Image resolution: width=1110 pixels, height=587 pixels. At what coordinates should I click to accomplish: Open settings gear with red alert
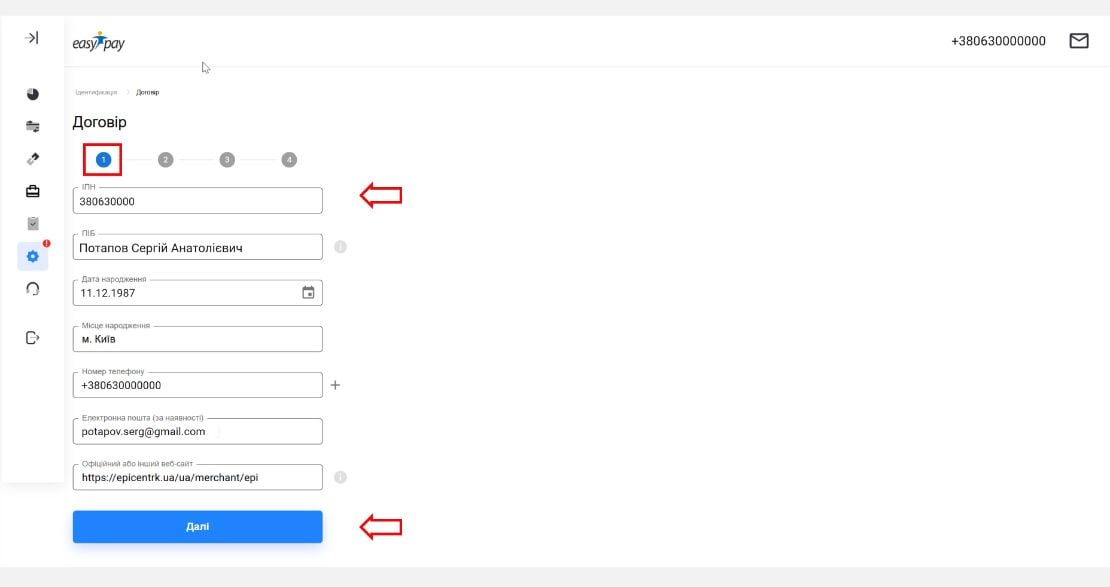(33, 256)
